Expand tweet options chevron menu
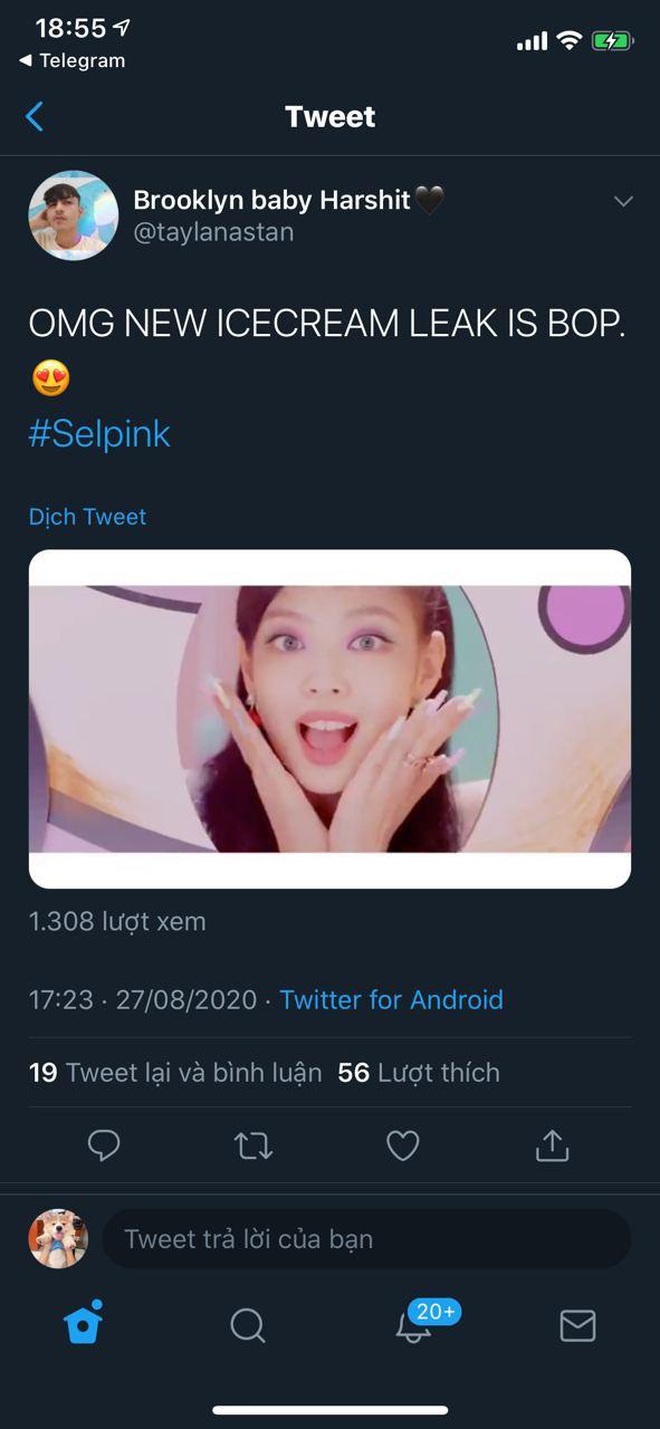660x1429 pixels. (x=623, y=202)
